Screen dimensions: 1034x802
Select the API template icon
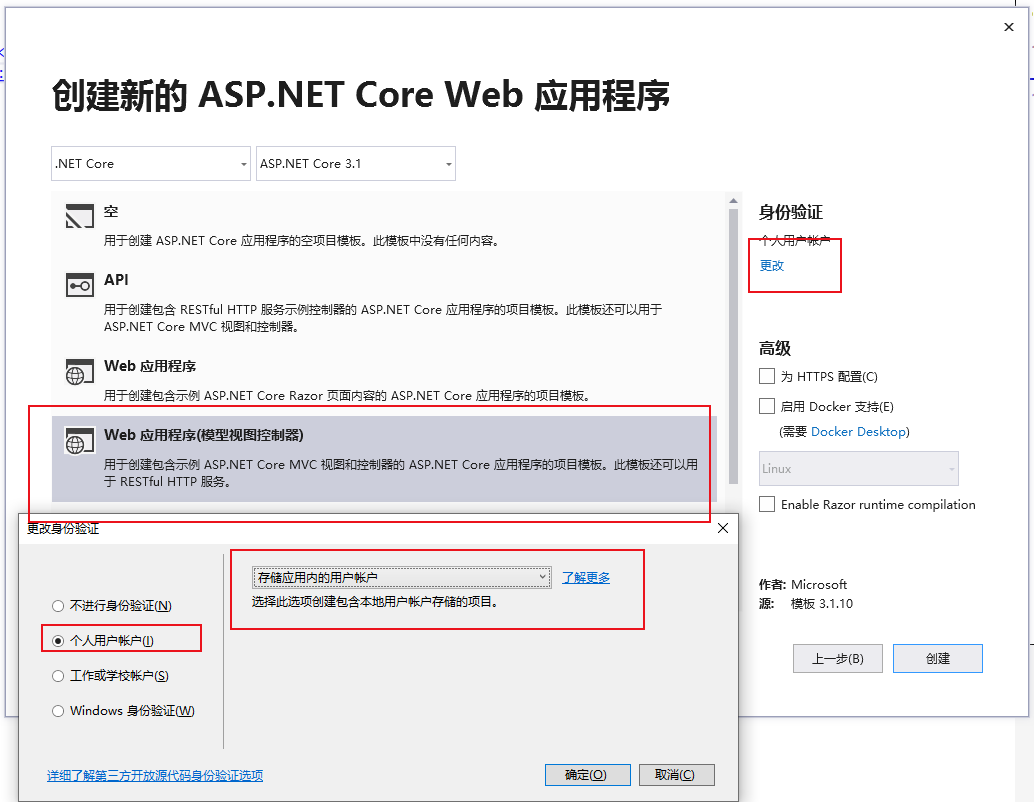(x=80, y=285)
